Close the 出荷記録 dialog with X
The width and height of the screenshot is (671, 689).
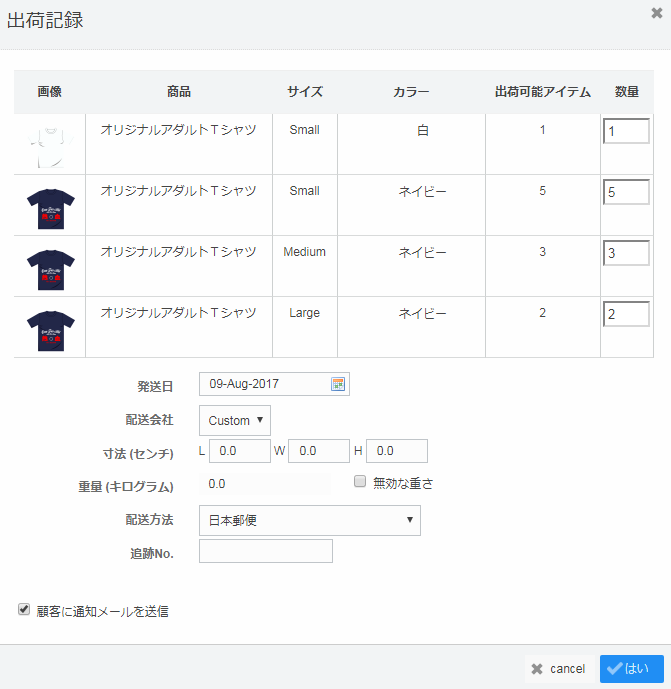click(x=656, y=13)
